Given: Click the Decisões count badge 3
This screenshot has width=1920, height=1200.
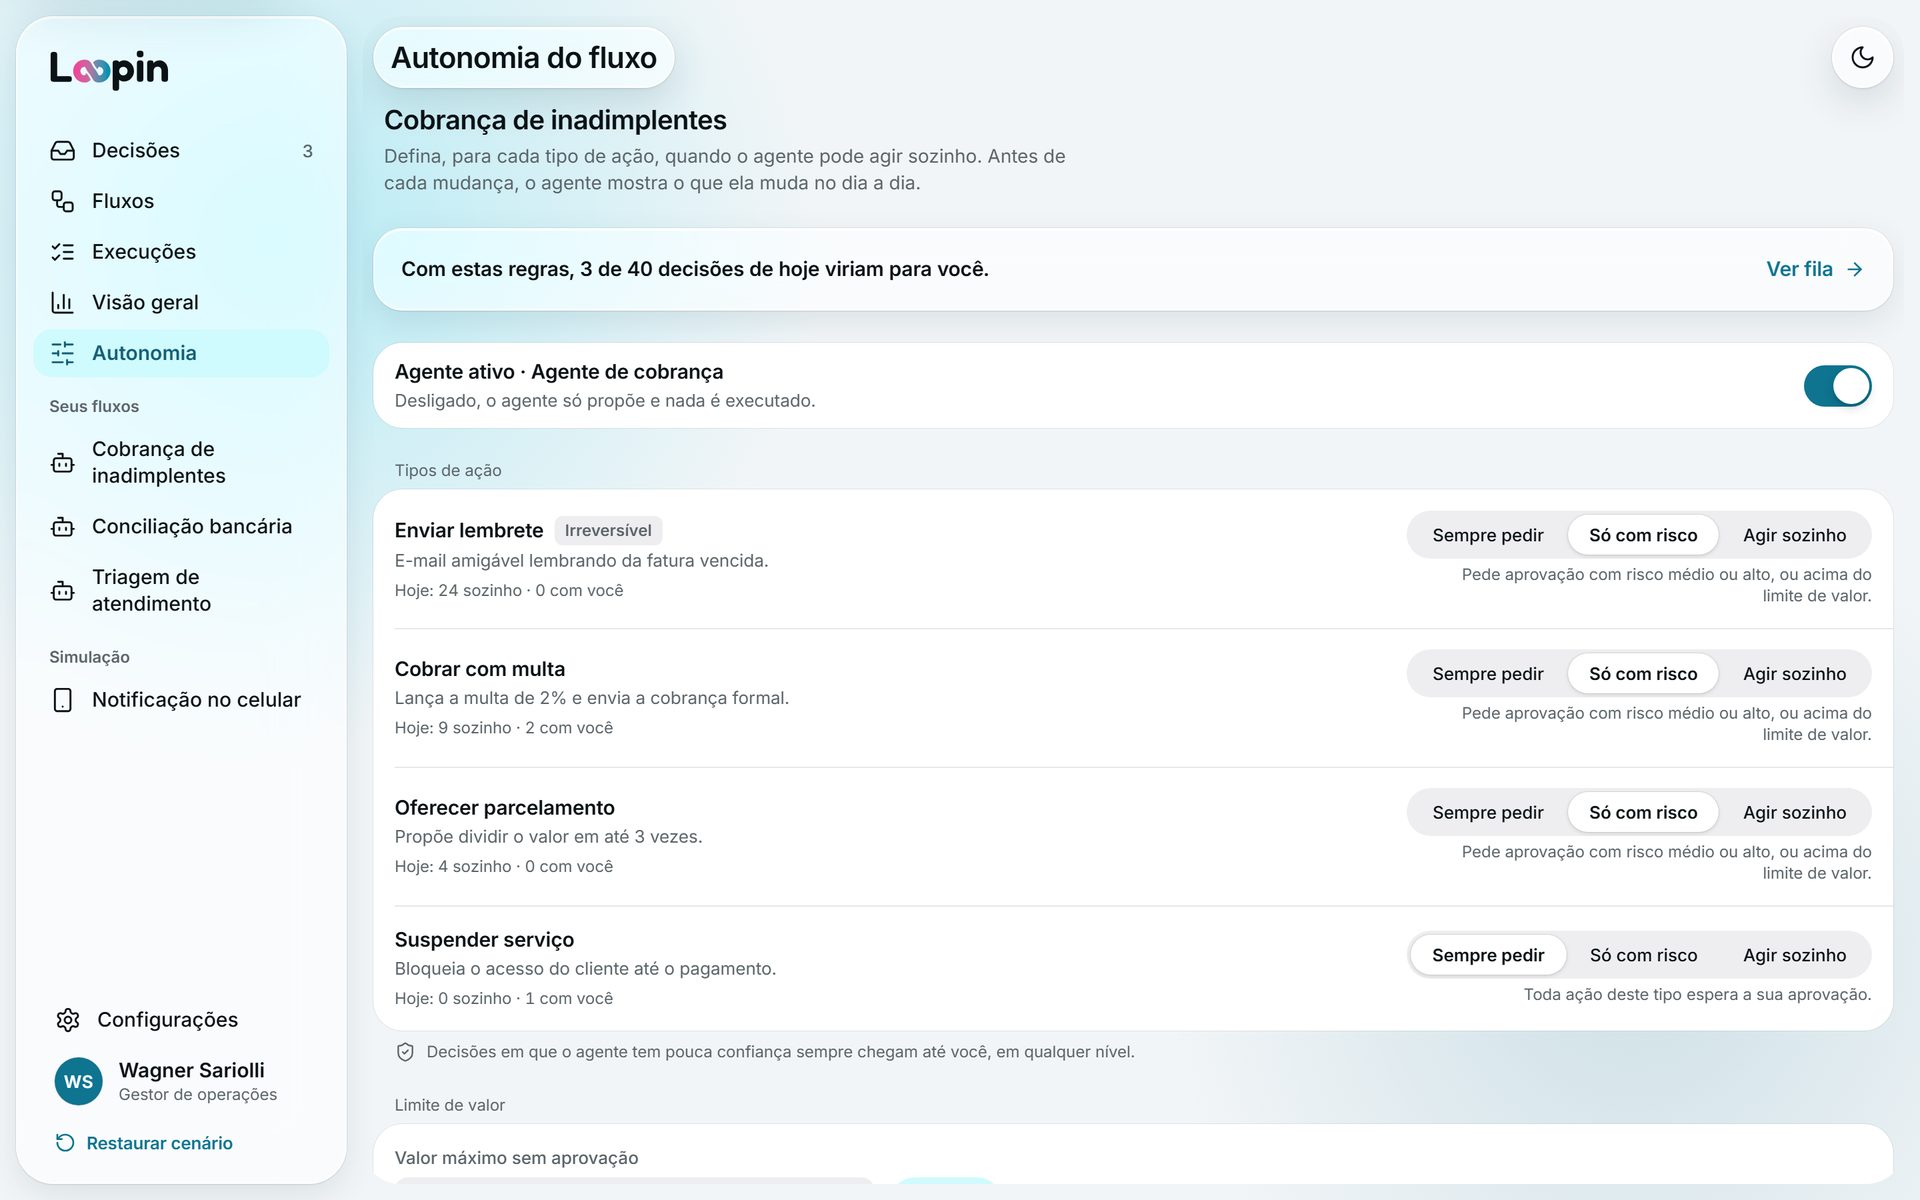Looking at the screenshot, I should [308, 151].
